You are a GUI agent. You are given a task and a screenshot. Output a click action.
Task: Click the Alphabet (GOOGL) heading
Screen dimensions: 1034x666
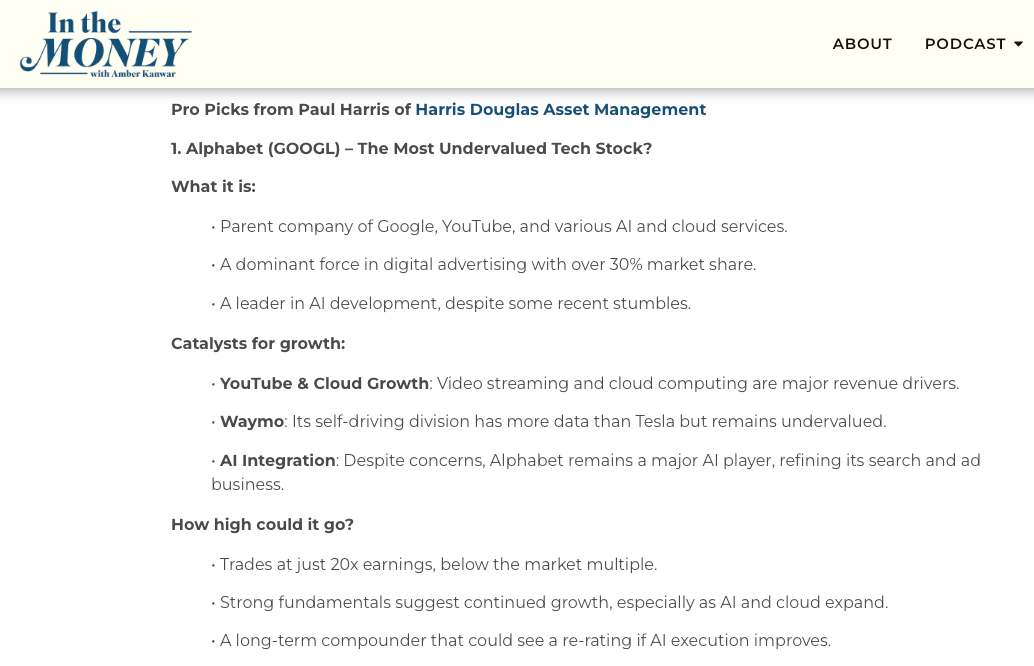(411, 149)
